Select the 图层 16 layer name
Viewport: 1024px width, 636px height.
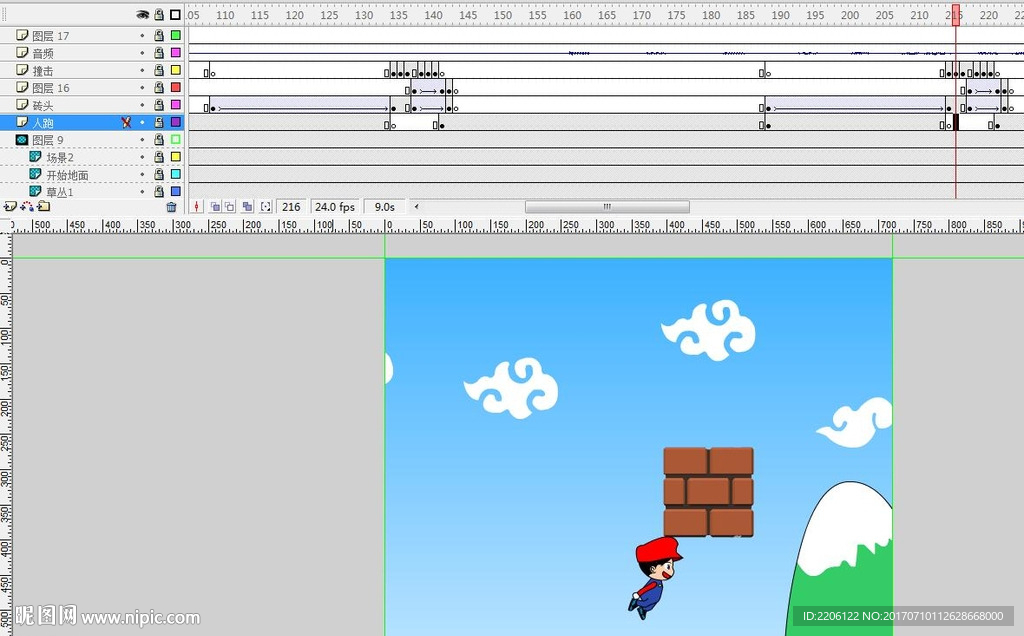[x=50, y=88]
